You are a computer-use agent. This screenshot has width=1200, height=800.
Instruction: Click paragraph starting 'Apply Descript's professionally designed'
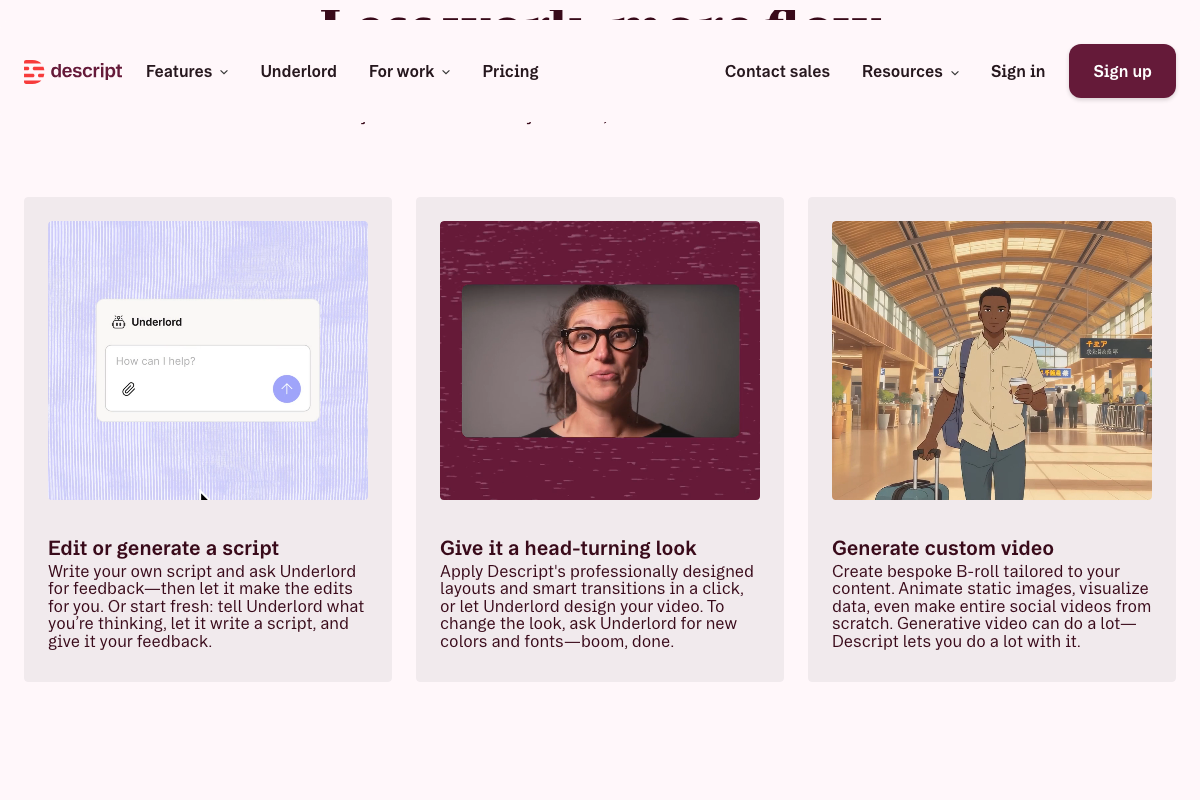click(597, 606)
